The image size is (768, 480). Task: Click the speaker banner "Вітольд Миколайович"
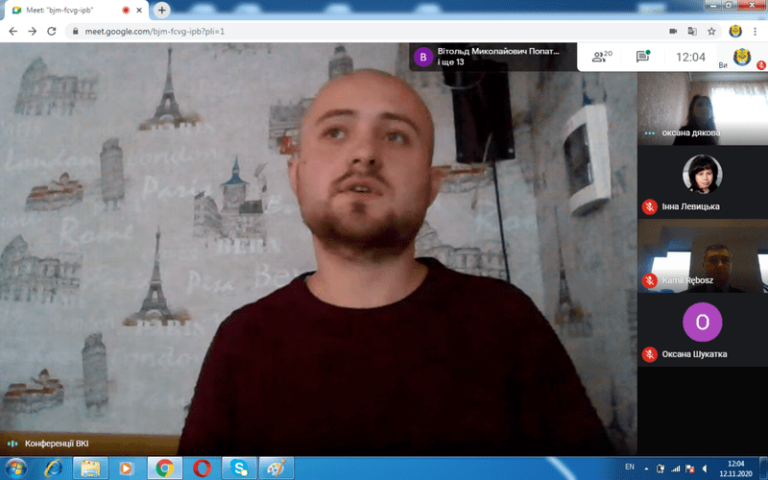point(493,57)
